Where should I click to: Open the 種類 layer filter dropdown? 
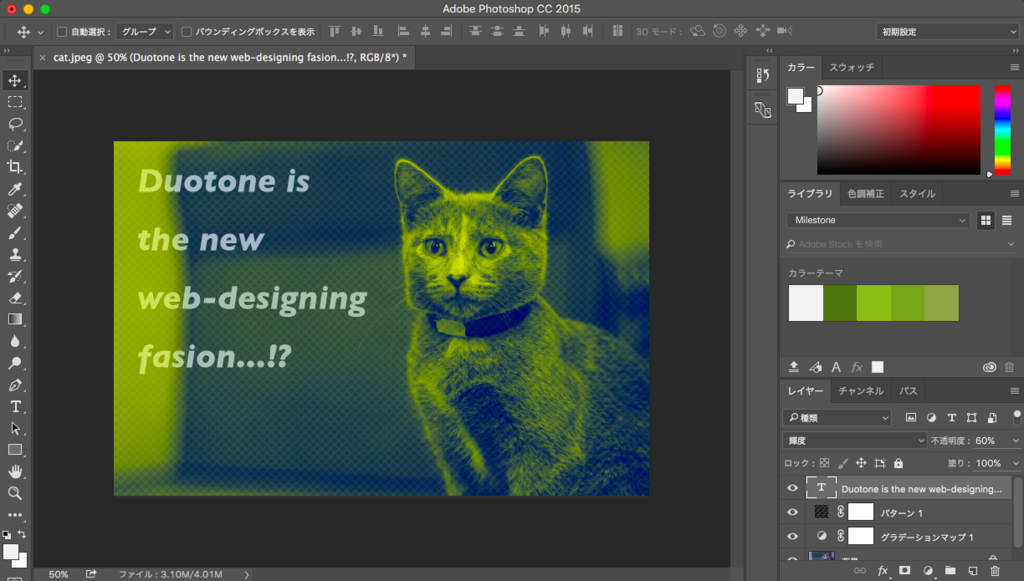click(837, 418)
